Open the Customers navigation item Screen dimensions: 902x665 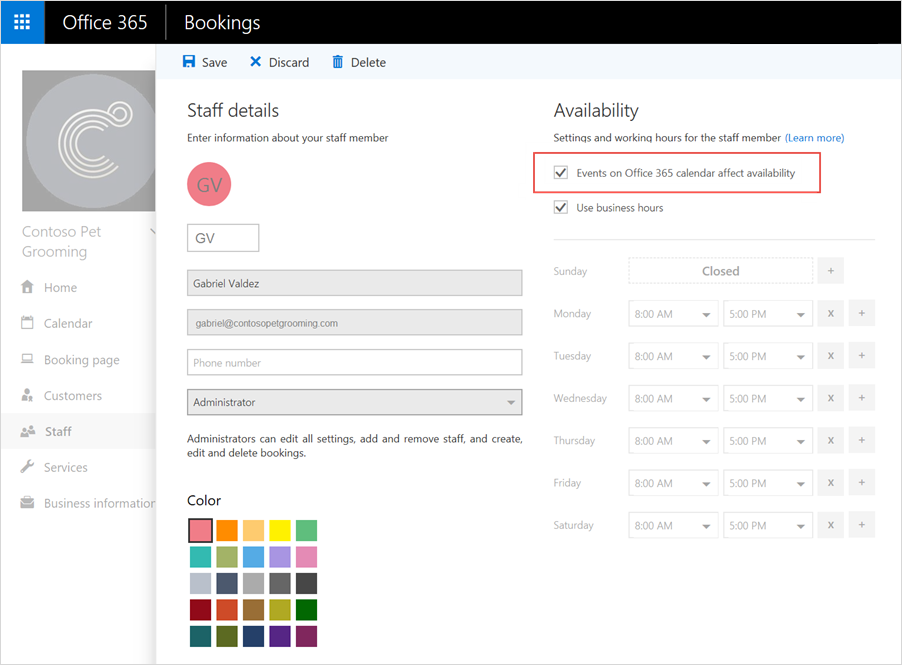(x=72, y=396)
